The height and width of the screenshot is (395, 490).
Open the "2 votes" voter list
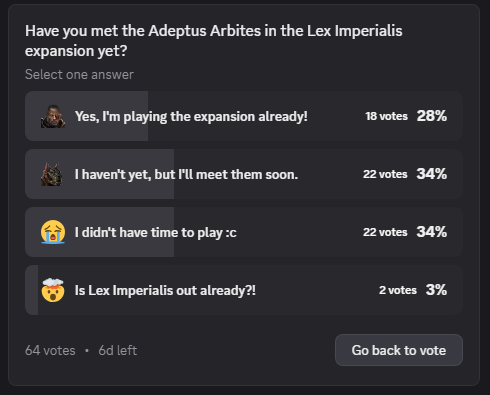398,290
